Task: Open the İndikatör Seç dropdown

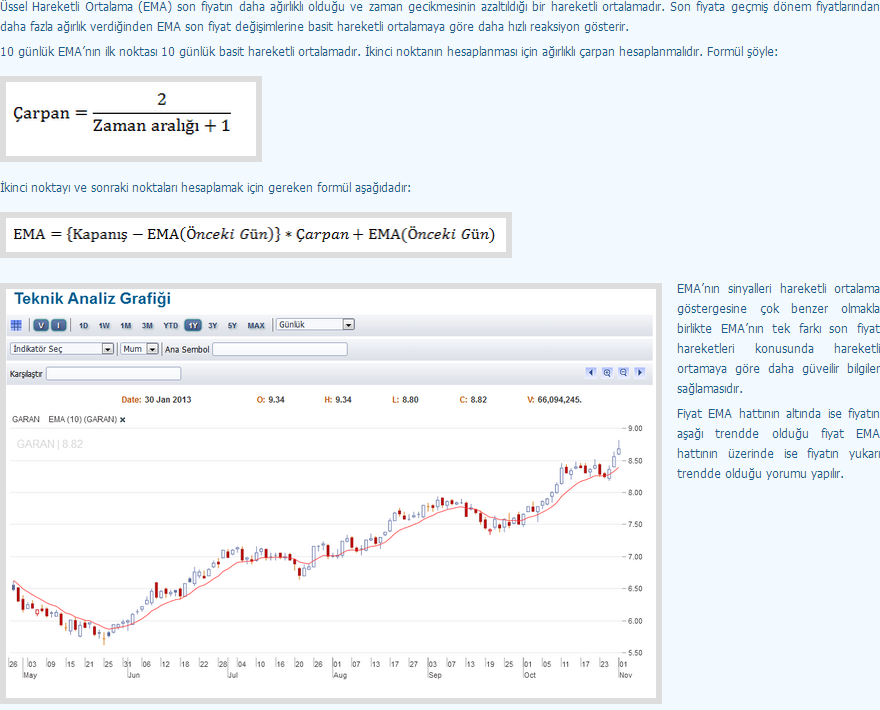Action: tap(62, 349)
